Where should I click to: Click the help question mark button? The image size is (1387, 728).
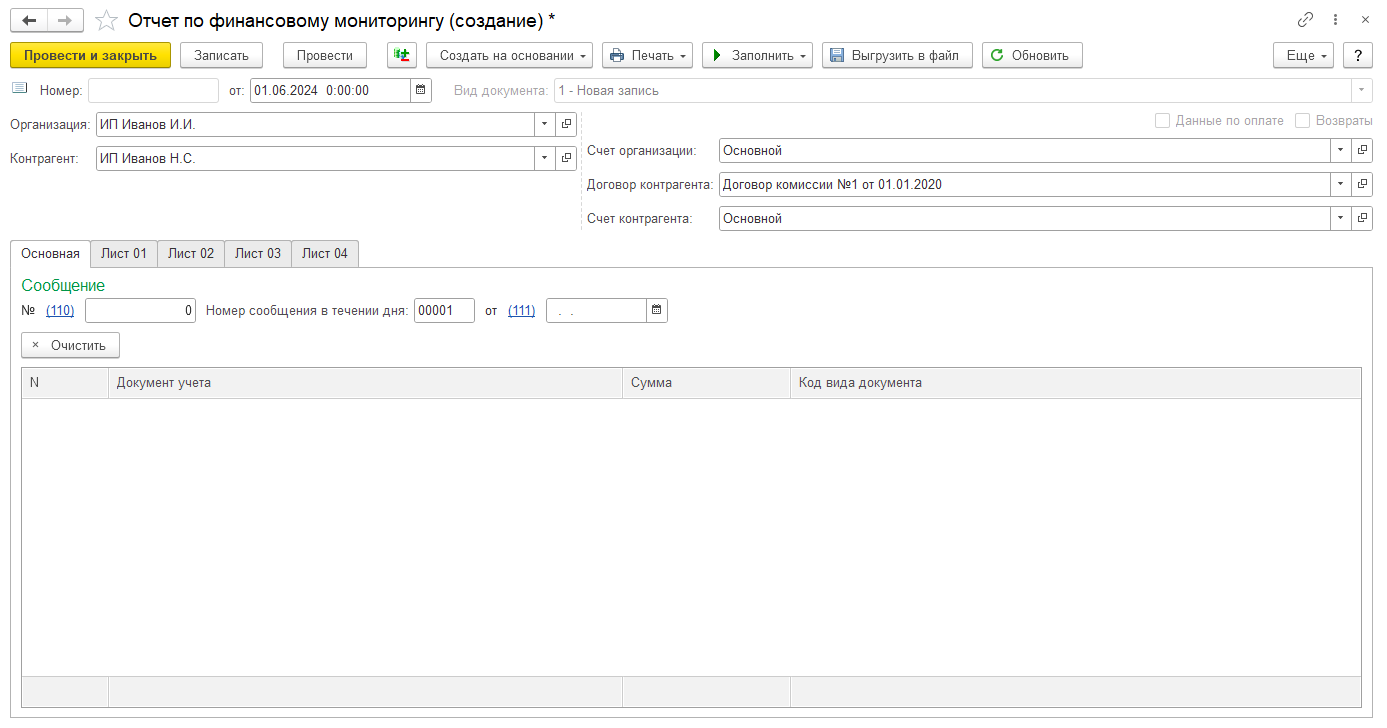point(1358,55)
